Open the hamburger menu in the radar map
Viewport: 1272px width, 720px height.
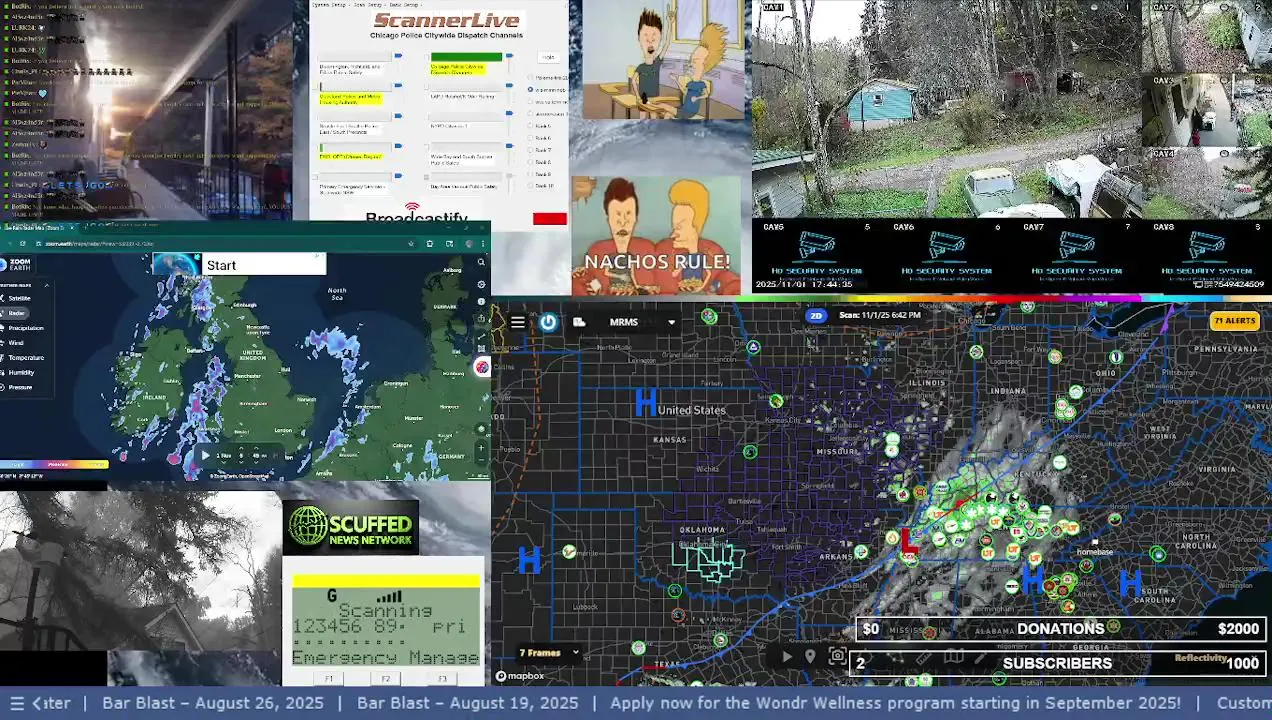(517, 322)
